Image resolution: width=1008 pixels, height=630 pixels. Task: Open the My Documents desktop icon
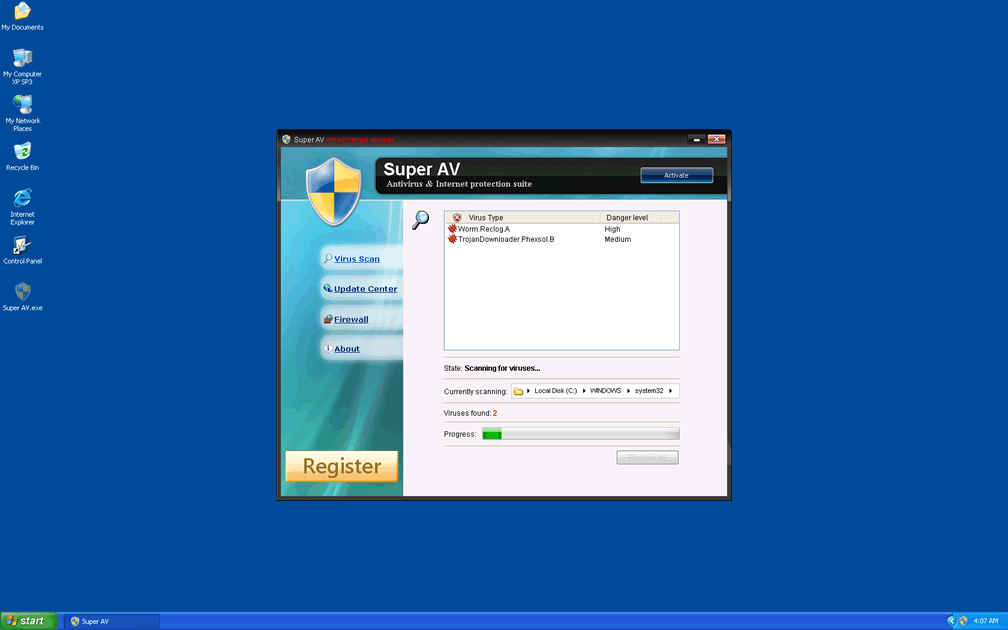(x=22, y=12)
